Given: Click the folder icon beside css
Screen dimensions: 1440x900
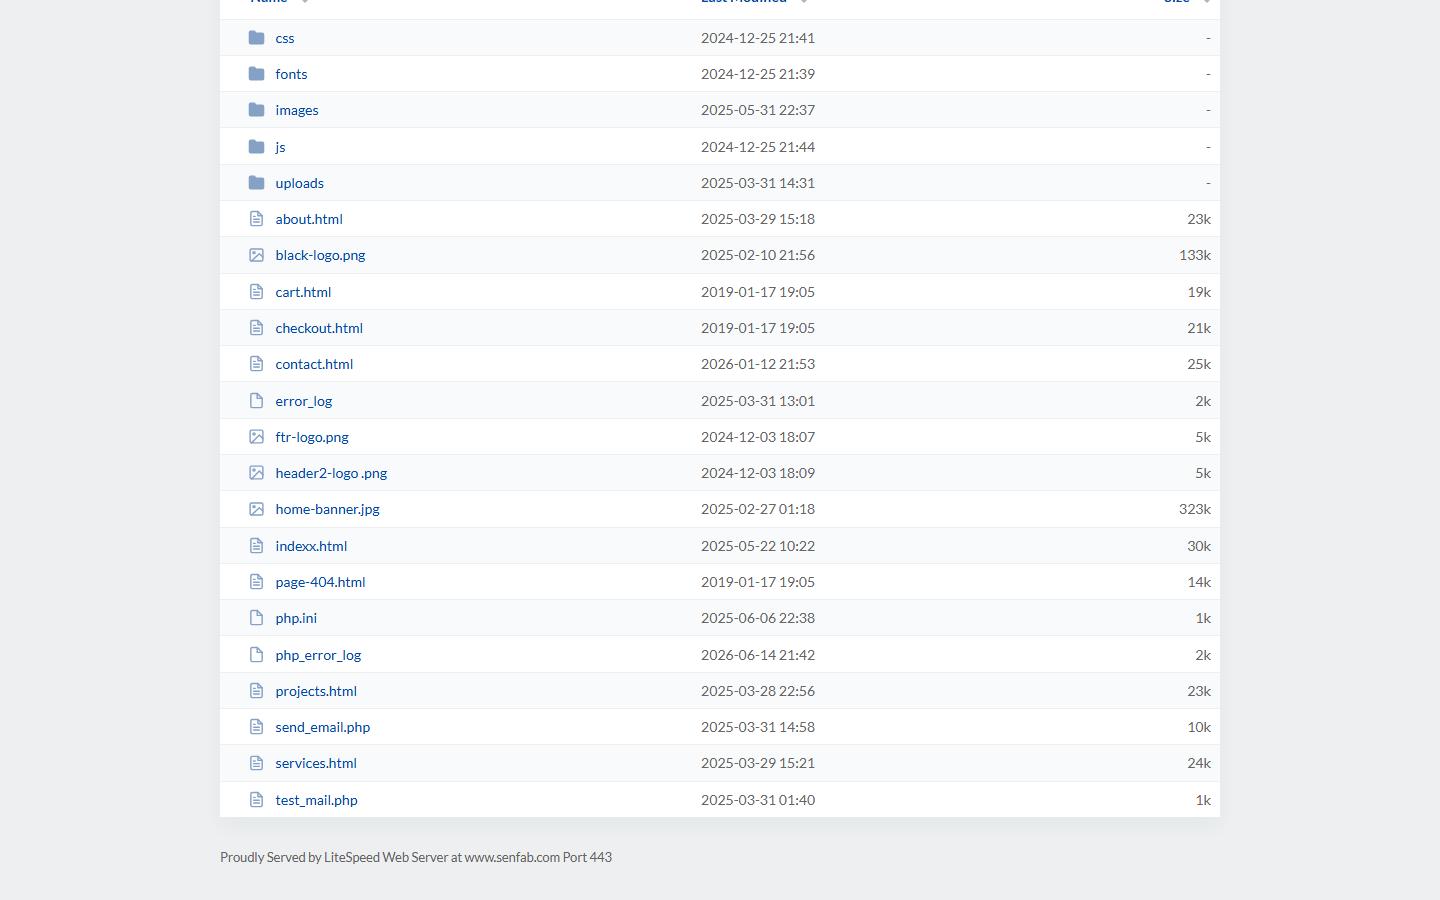Looking at the screenshot, I should (x=256, y=38).
